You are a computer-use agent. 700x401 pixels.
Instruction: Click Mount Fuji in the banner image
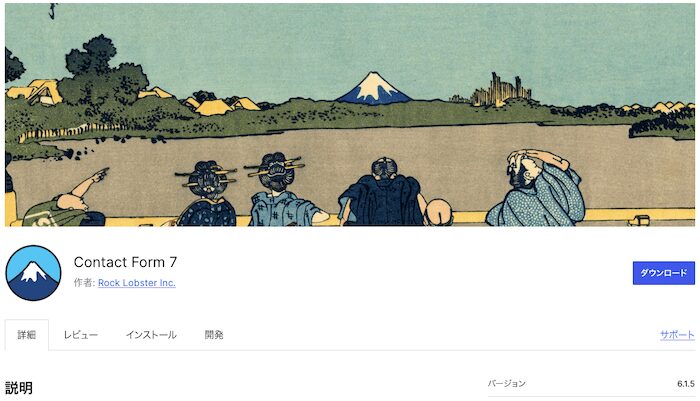pos(374,88)
